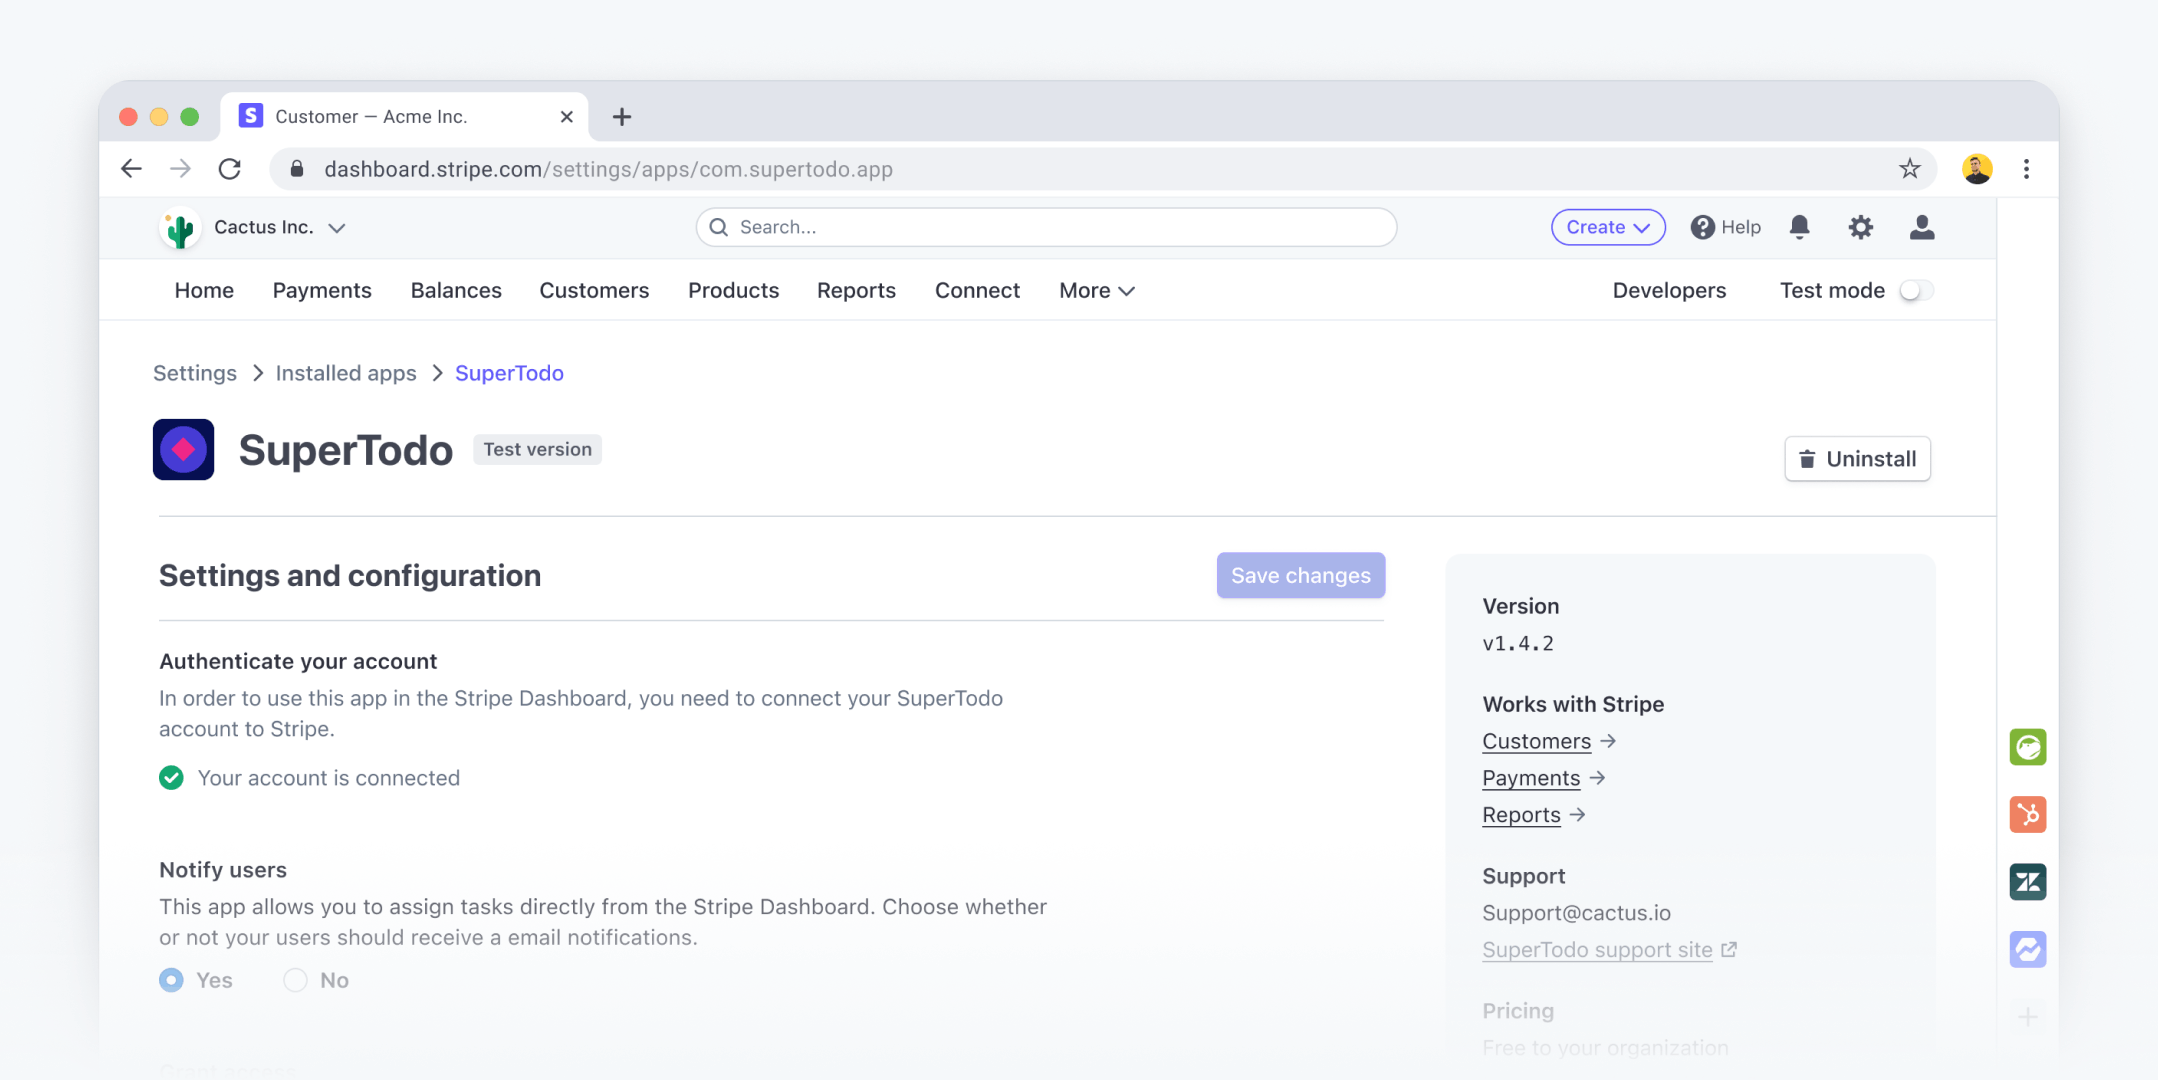Click the Search input field
Viewport: 2158px width, 1080px height.
point(1047,225)
